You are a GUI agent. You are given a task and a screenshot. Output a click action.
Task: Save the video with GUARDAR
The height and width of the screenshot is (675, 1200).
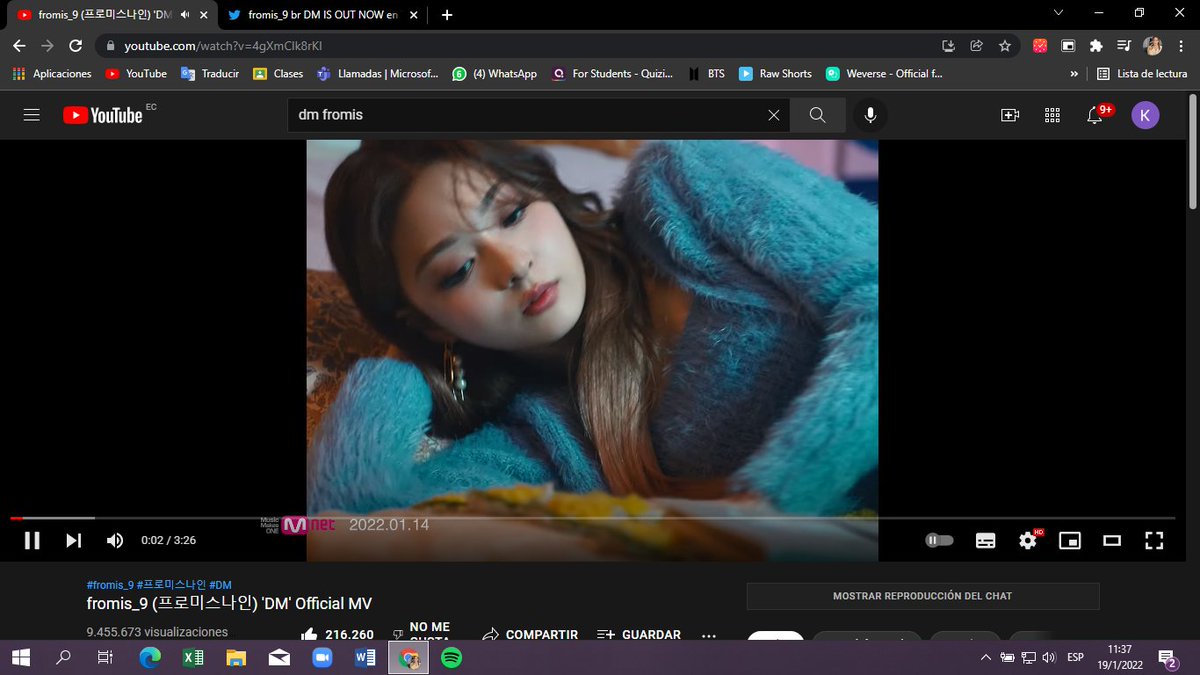point(639,634)
